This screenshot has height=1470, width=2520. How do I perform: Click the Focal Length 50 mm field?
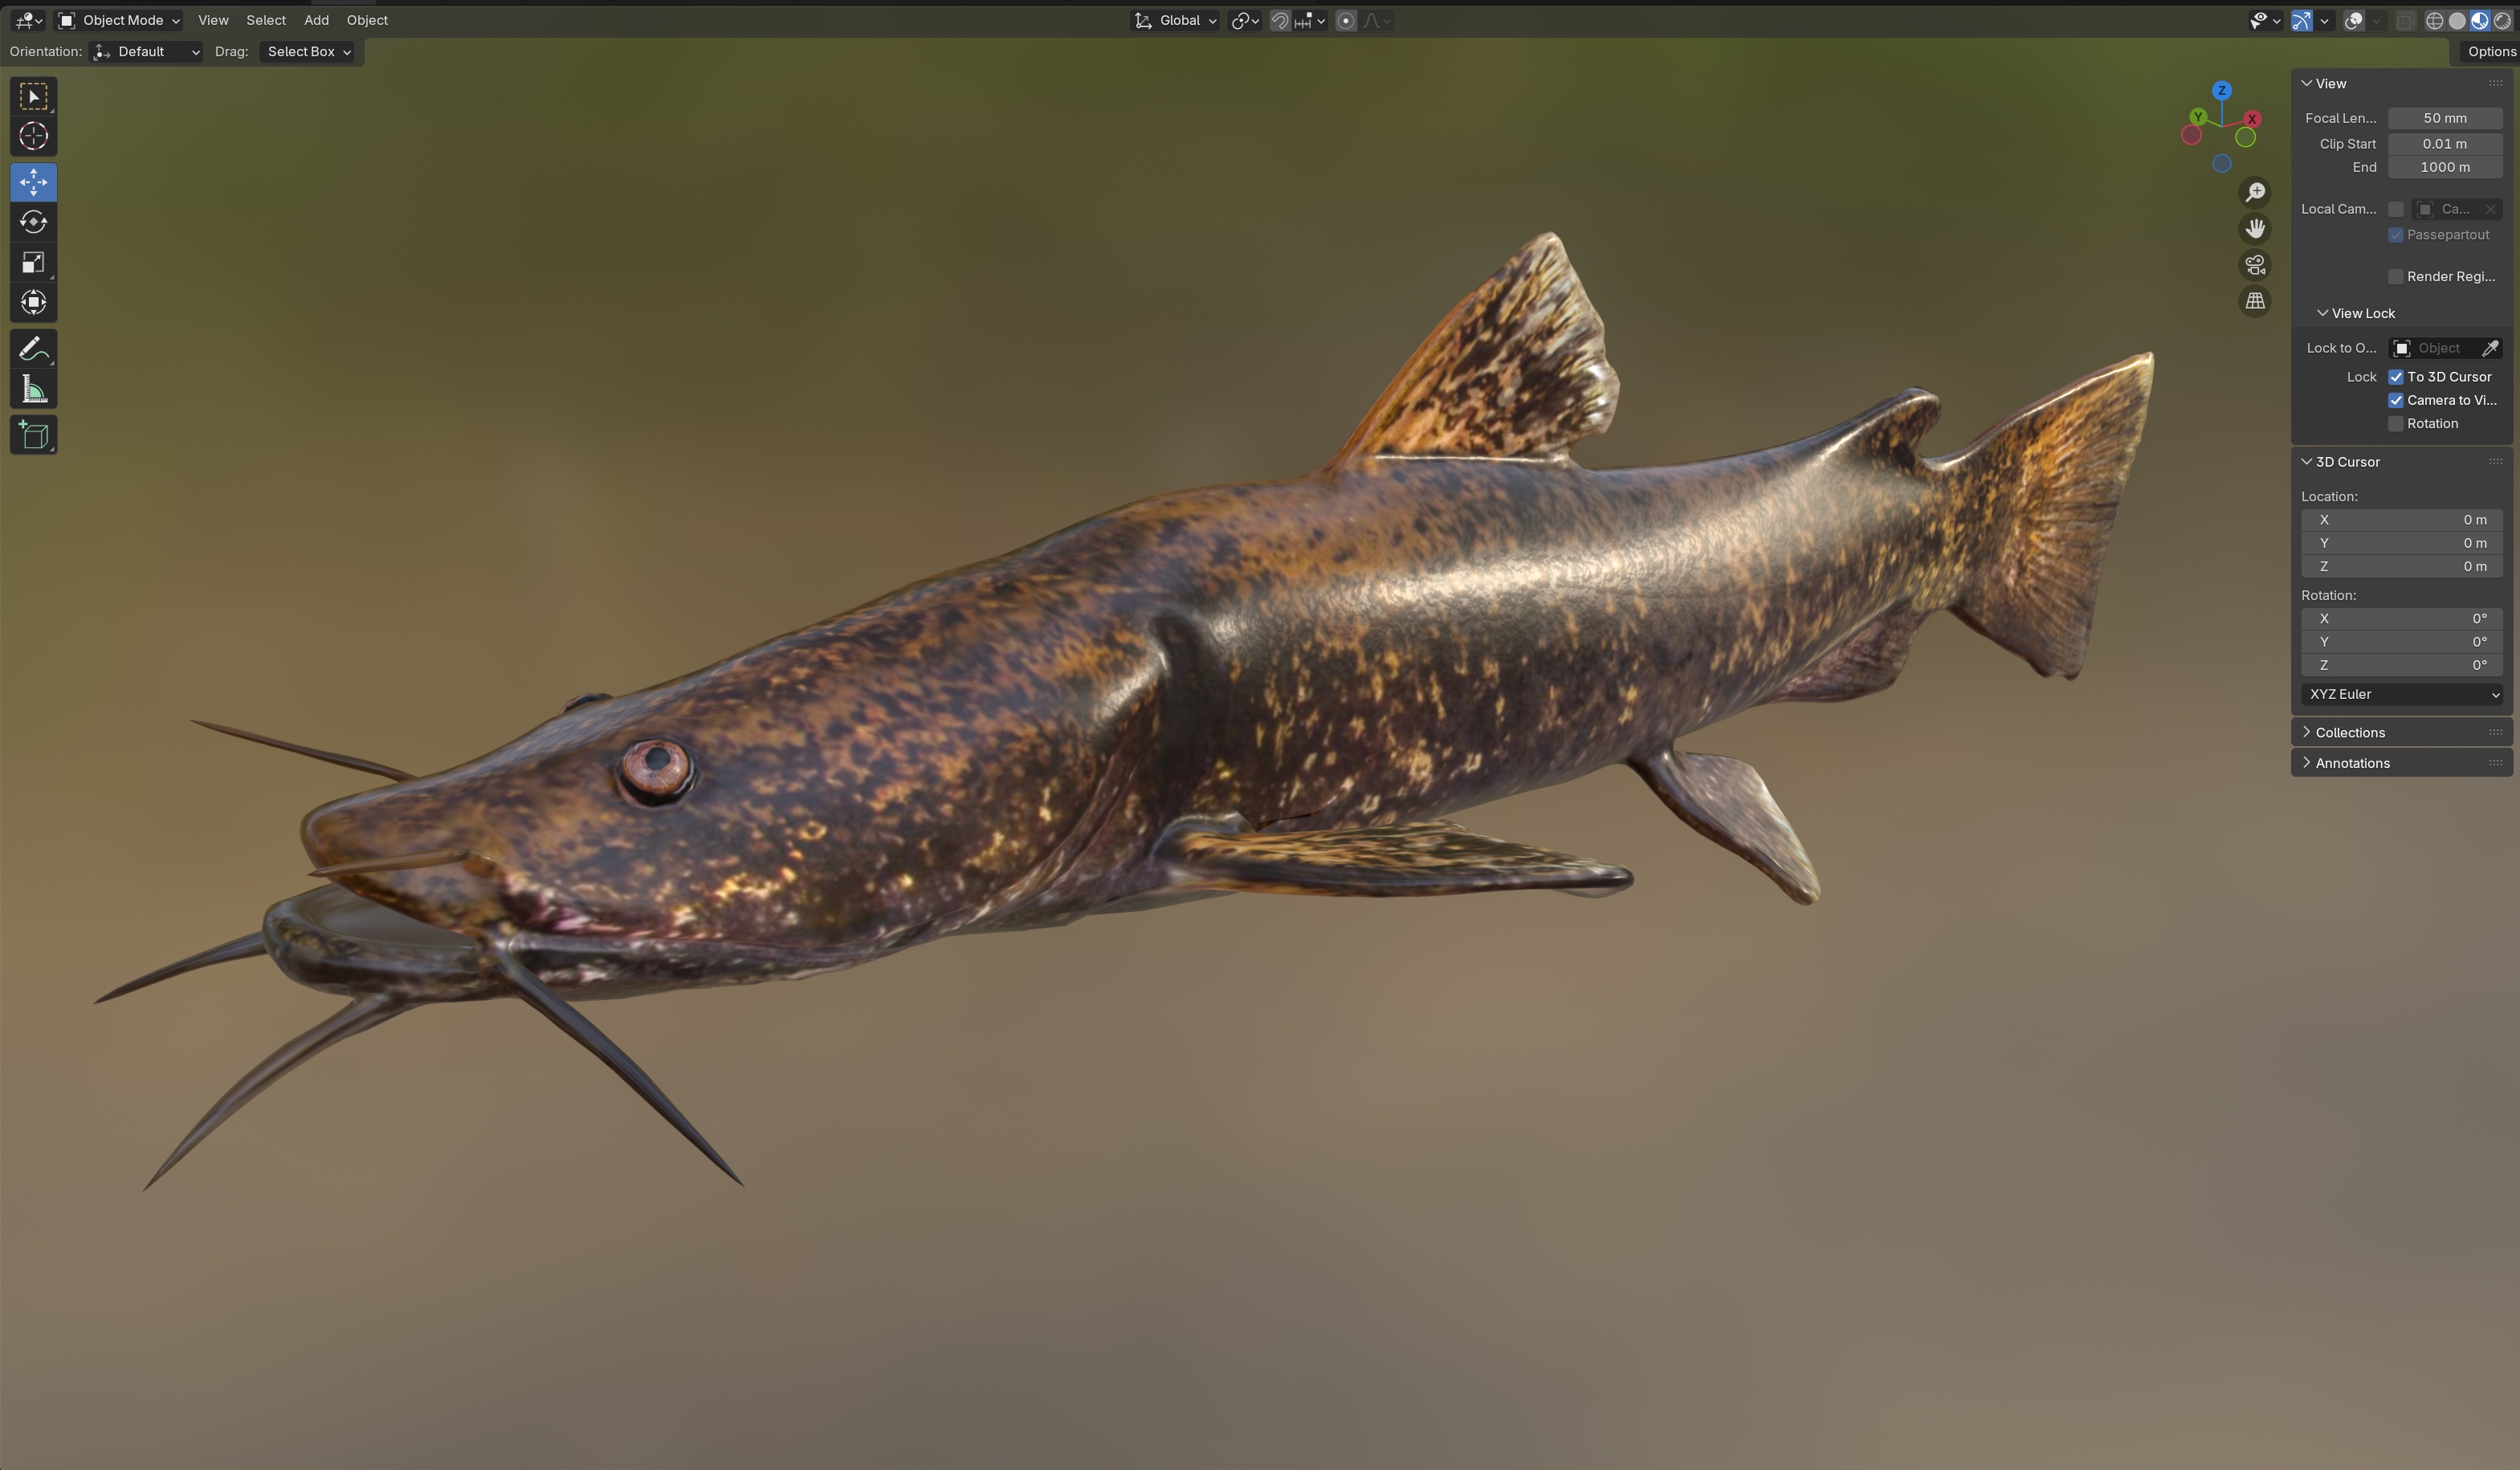point(2444,118)
